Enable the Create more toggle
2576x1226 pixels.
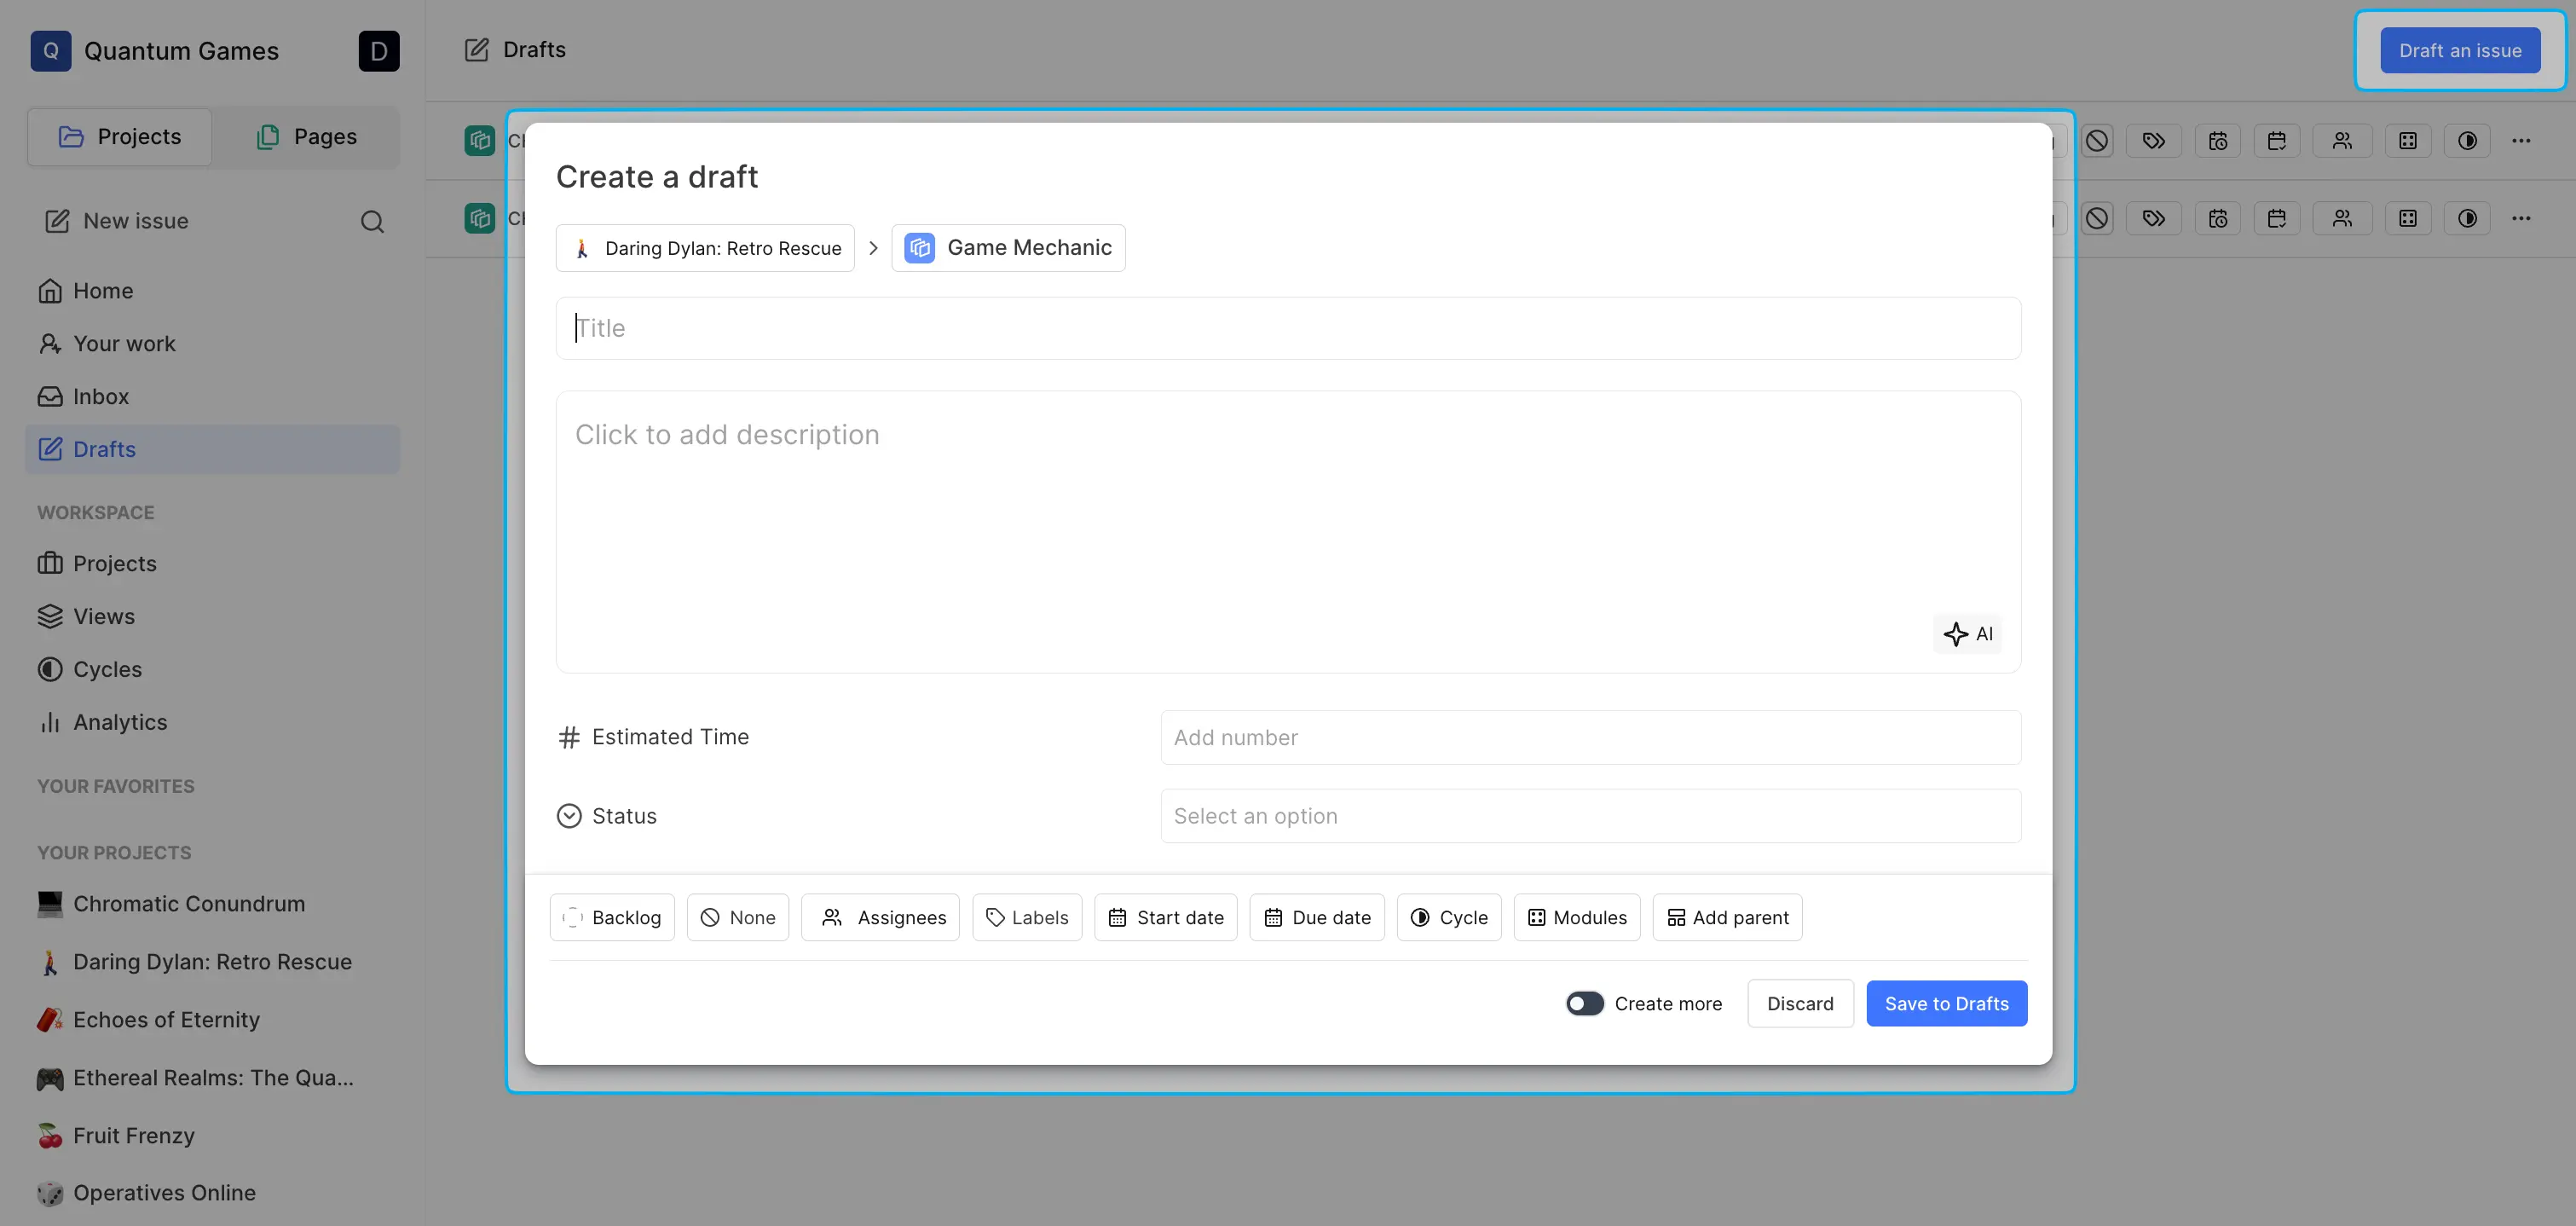1582,1003
